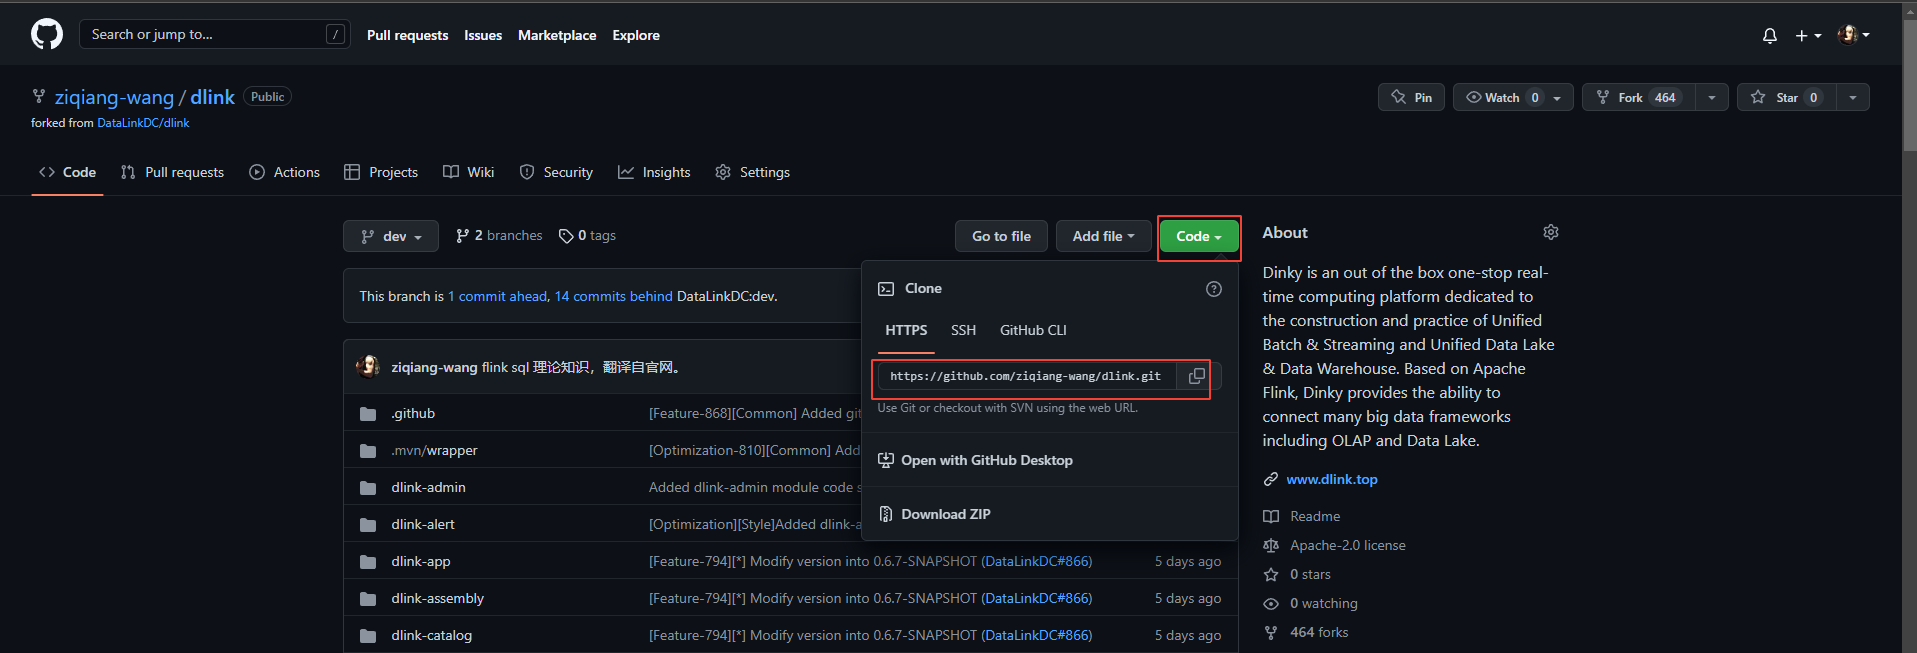Image resolution: width=1917 pixels, height=653 pixels.
Task: Open the dlink-catalog folder
Action: tap(431, 635)
